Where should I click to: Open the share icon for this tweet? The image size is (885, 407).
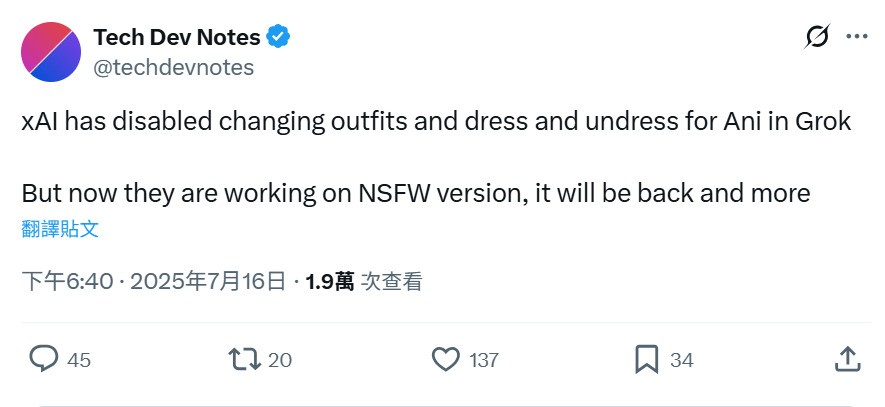point(847,358)
